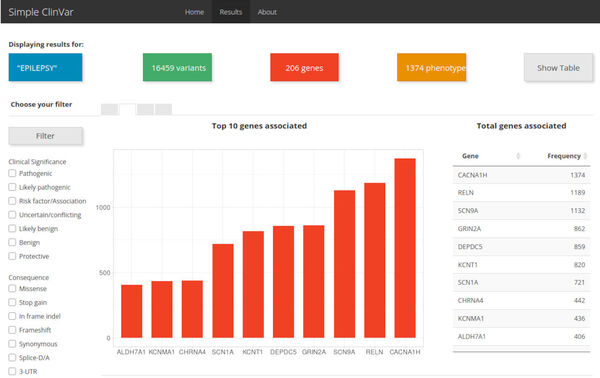The height and width of the screenshot is (378, 600).
Task: Open the Home menu item
Action: 194,12
